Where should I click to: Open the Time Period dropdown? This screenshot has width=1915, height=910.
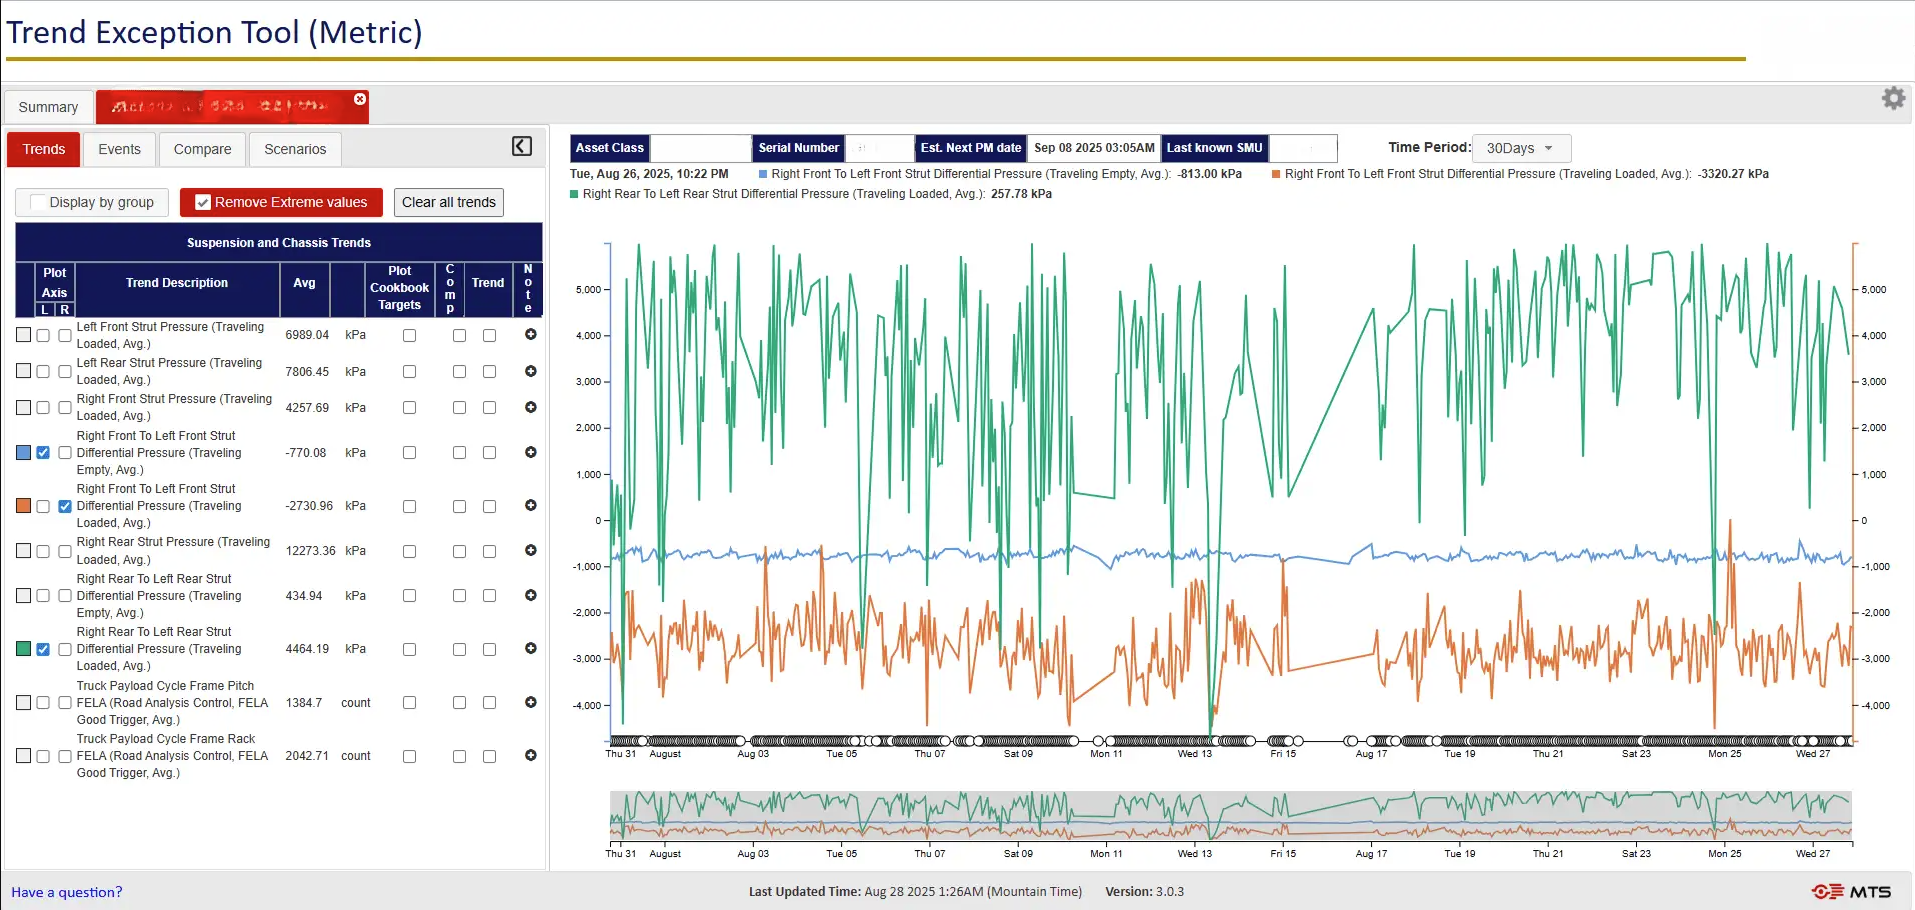point(1520,147)
